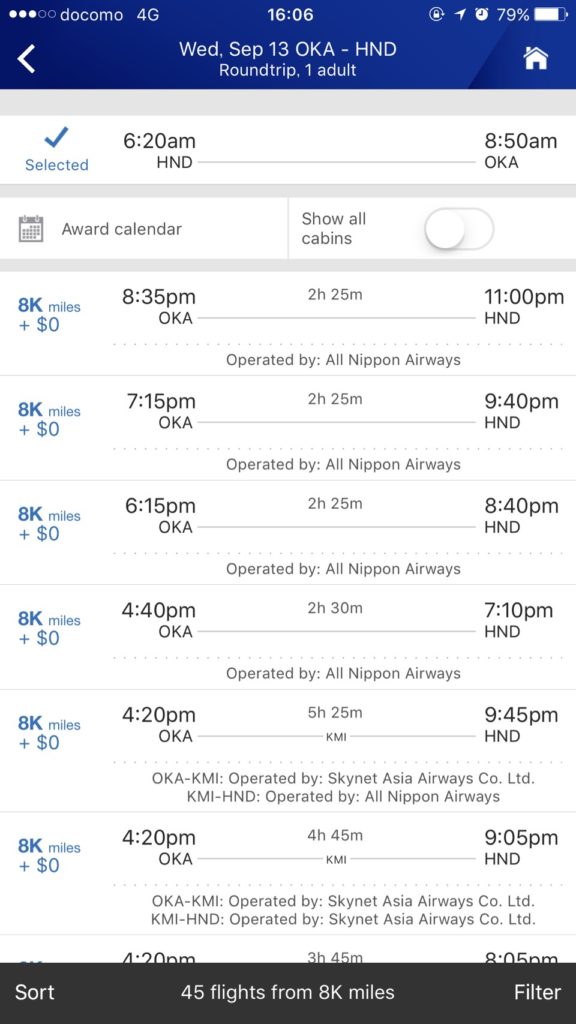Open the Sort options
Viewport: 576px width, 1024px height.
35,992
